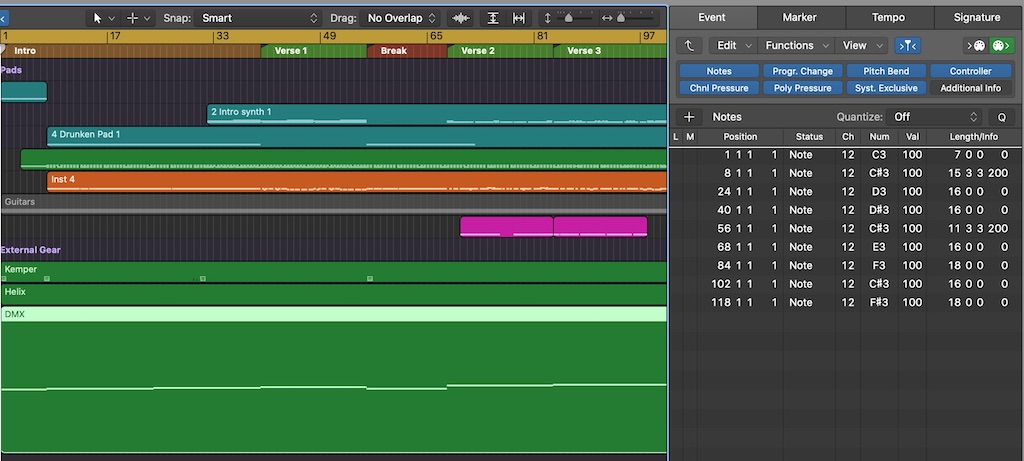Click the horizontal auto zoom icon
This screenshot has height=461, width=1024.
[x=519, y=18]
